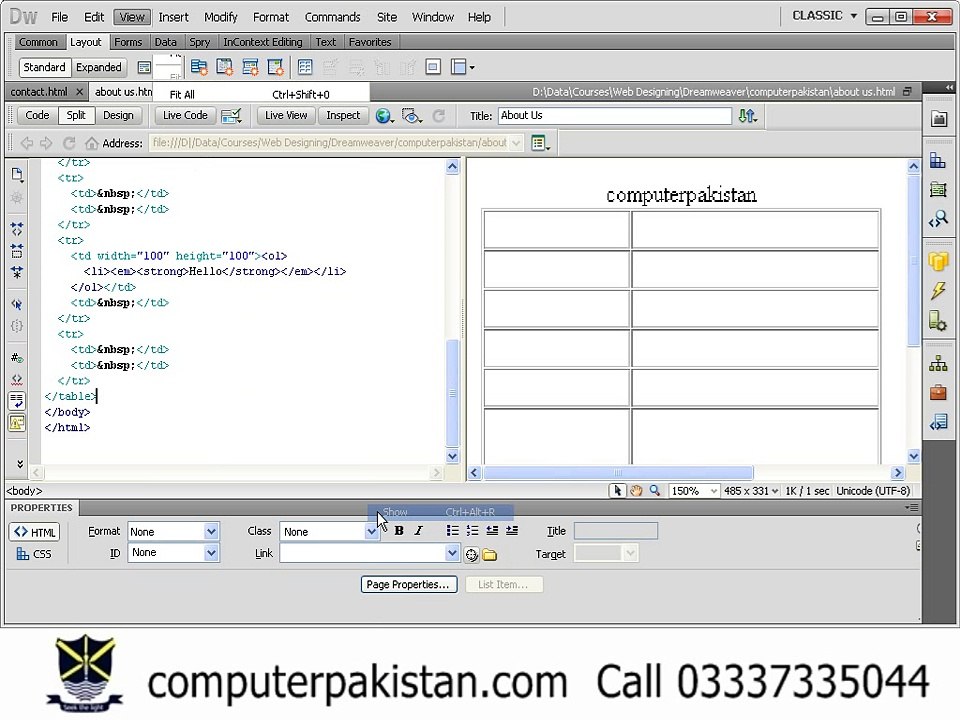Open the Visual Aids eye icon
This screenshot has width=960, height=720.
pos(411,116)
